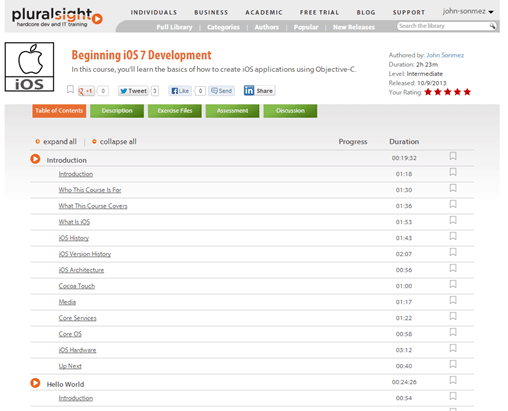Screen dimensions: 508x411
Task: Open the iOS Version History clip
Action: point(85,254)
